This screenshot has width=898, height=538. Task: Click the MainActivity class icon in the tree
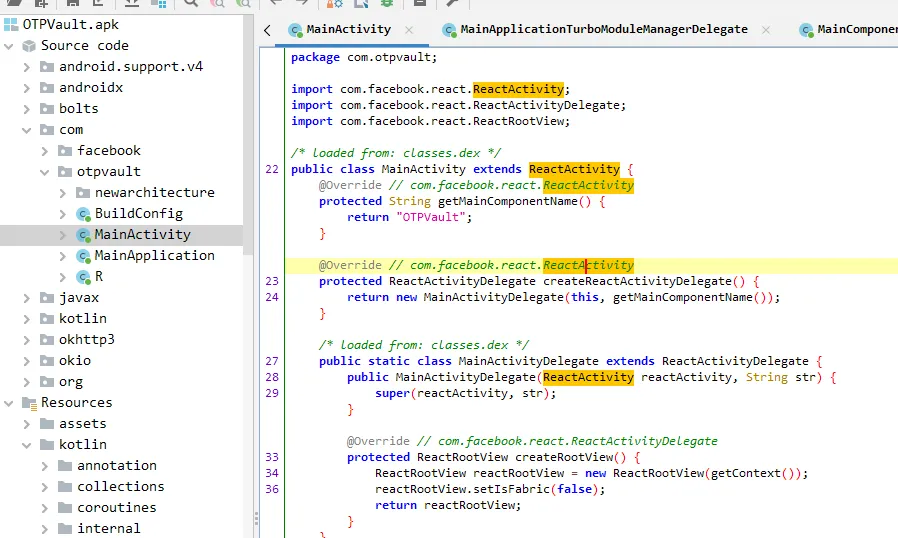click(x=84, y=235)
